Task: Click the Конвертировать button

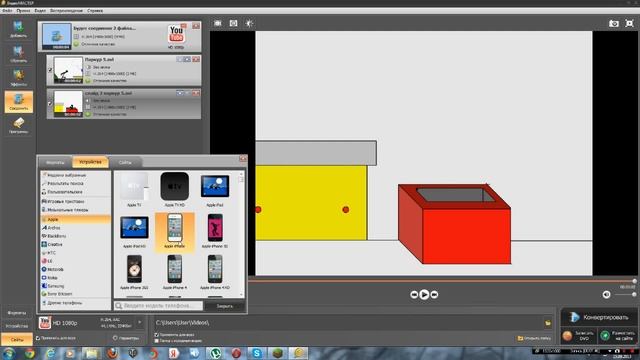Action: pos(599,317)
